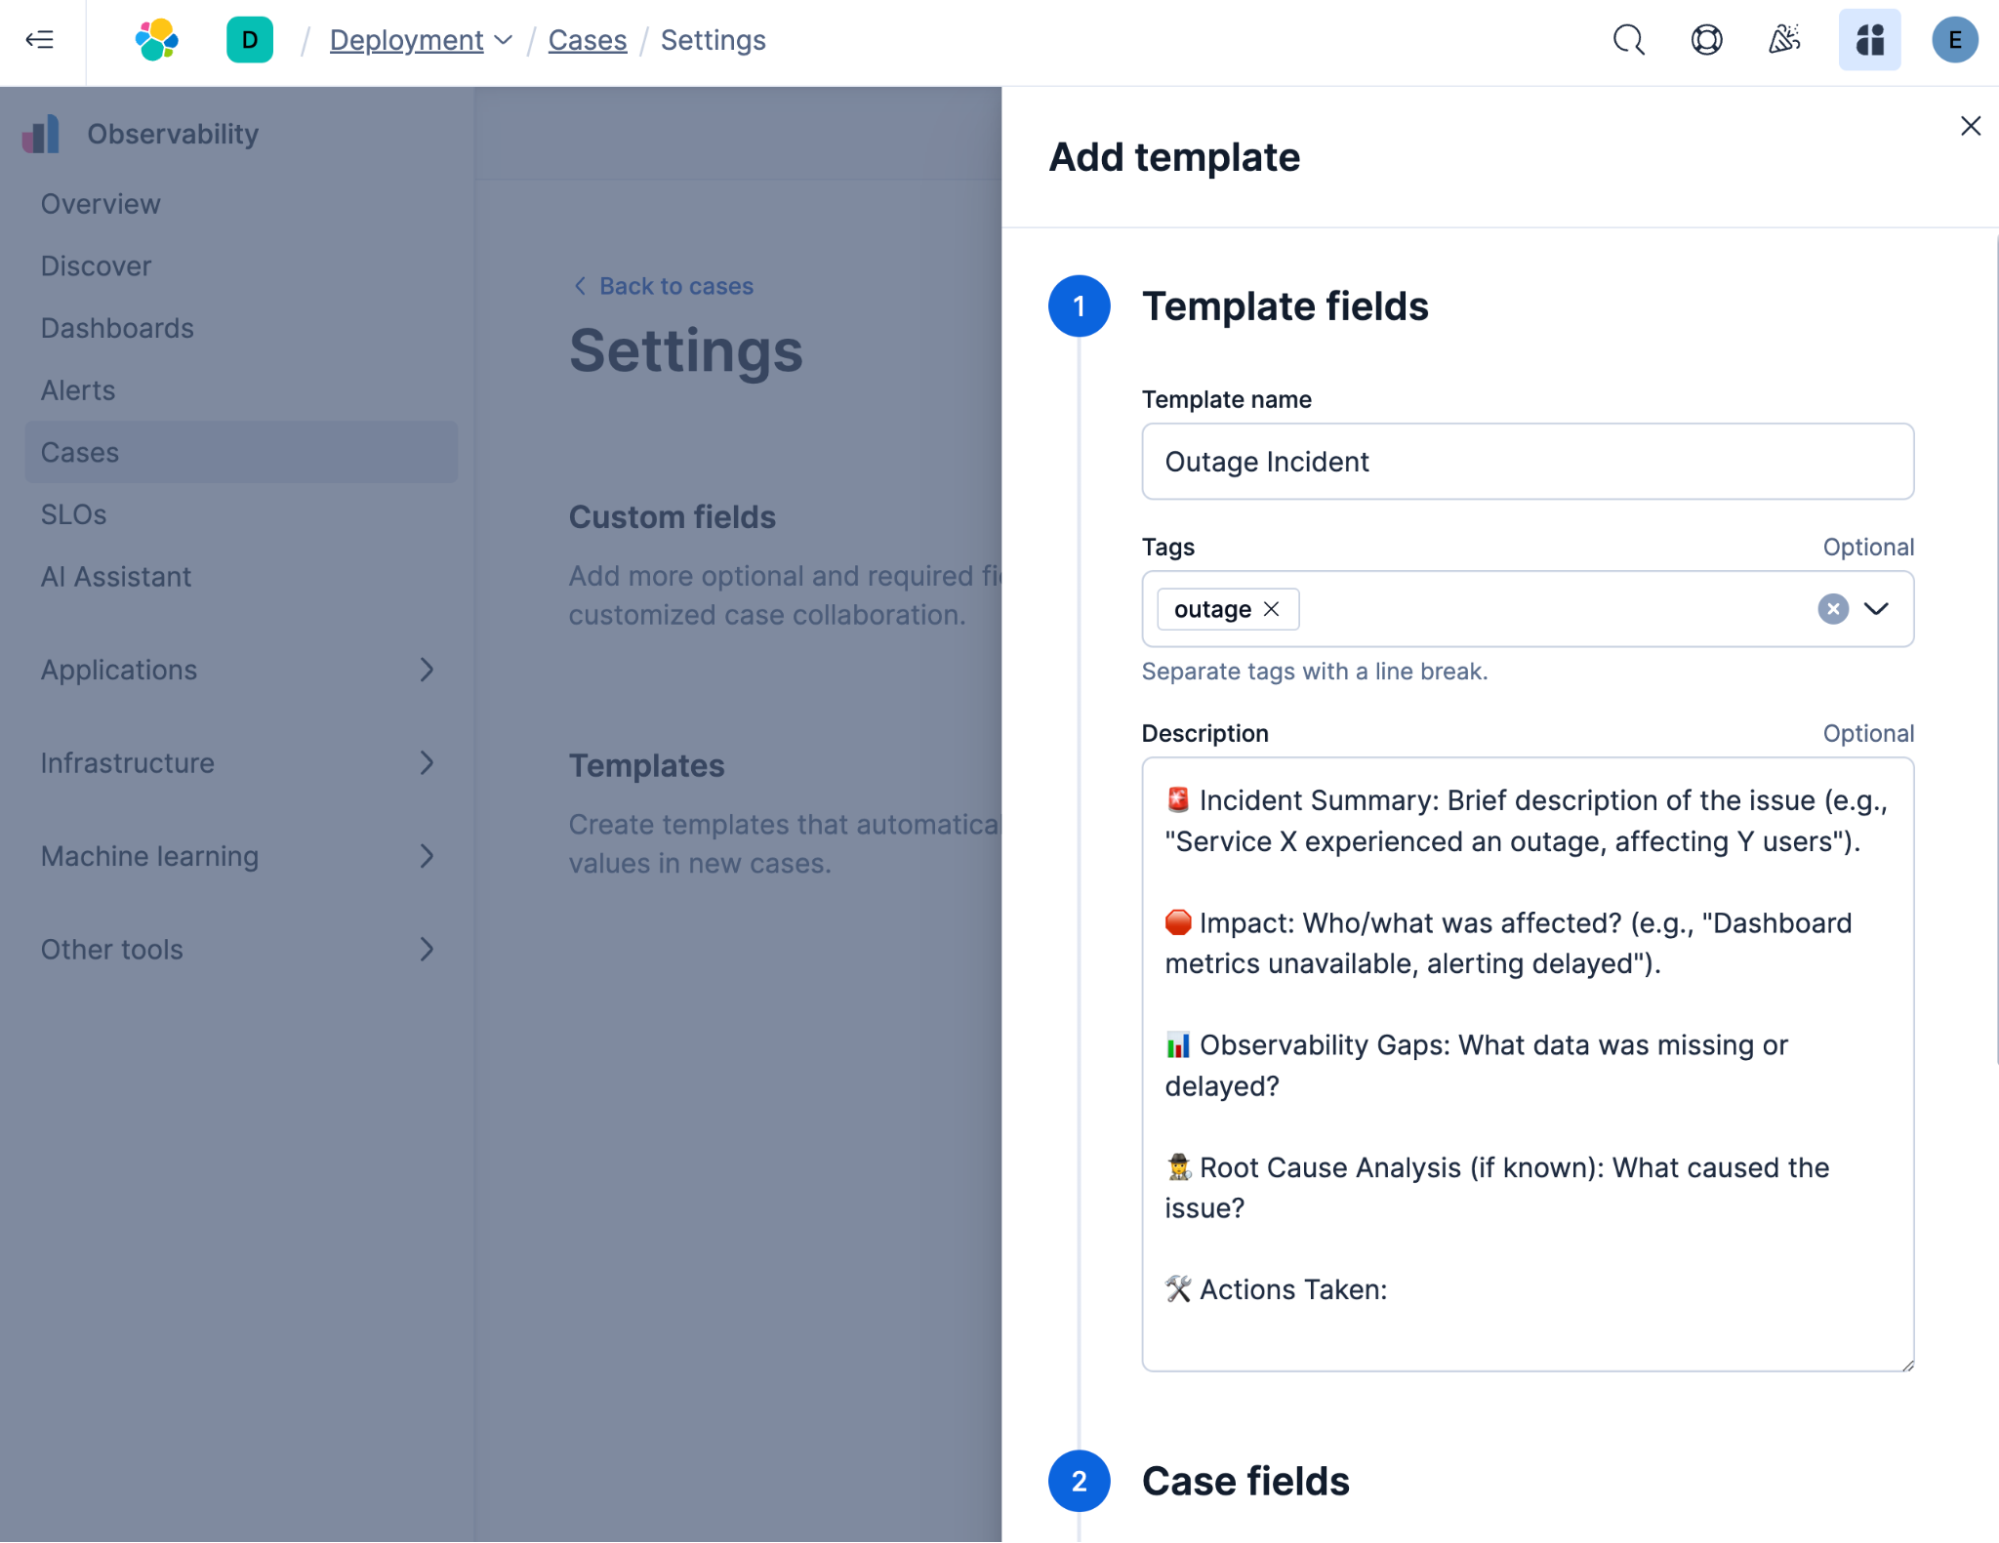Click the teal D deployment icon
This screenshot has height=1543, width=1999.
[x=250, y=41]
